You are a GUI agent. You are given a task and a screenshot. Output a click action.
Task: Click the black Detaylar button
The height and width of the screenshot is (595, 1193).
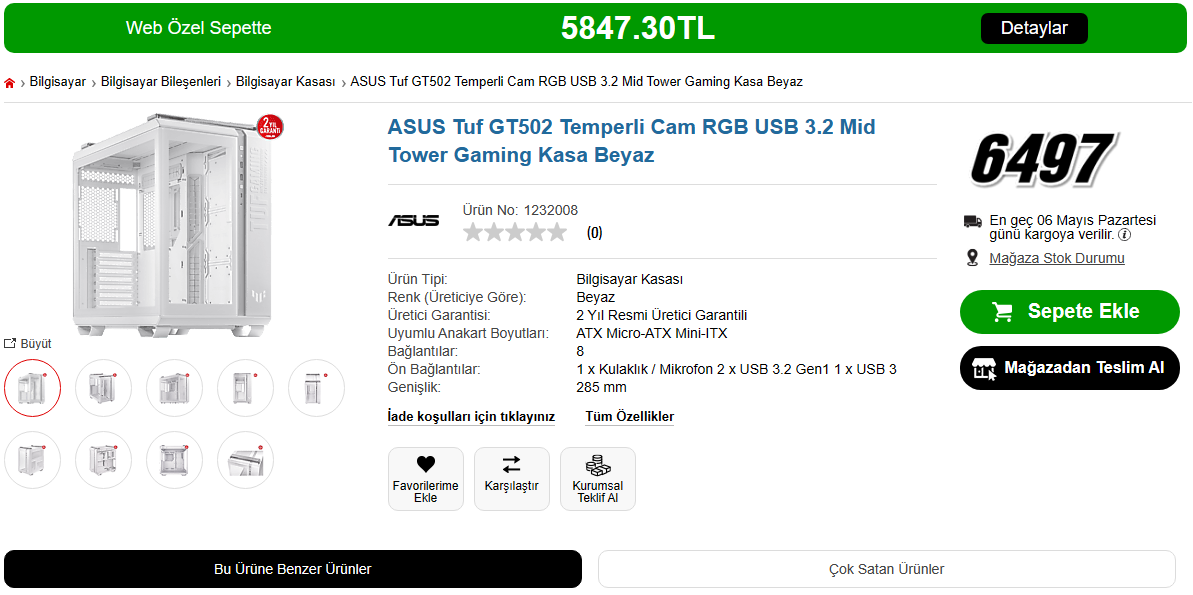1034,28
